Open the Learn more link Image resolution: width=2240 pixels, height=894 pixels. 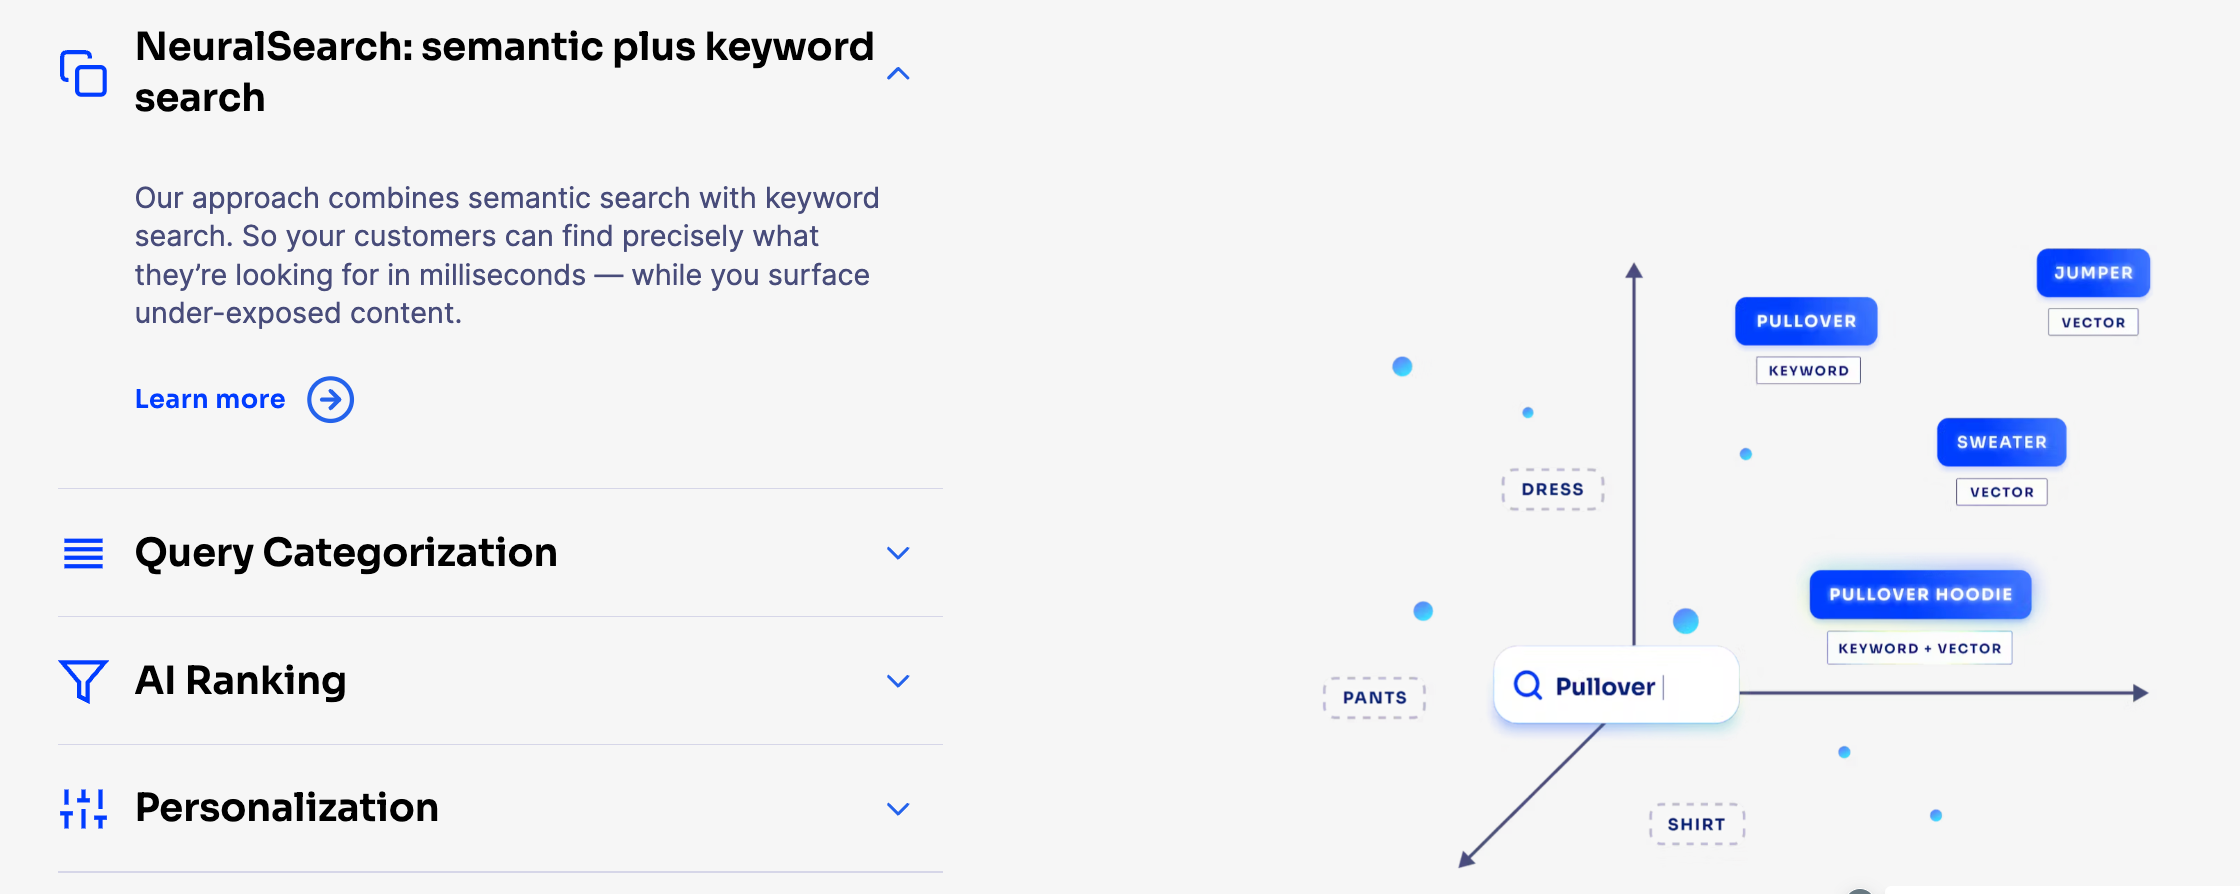pos(210,399)
